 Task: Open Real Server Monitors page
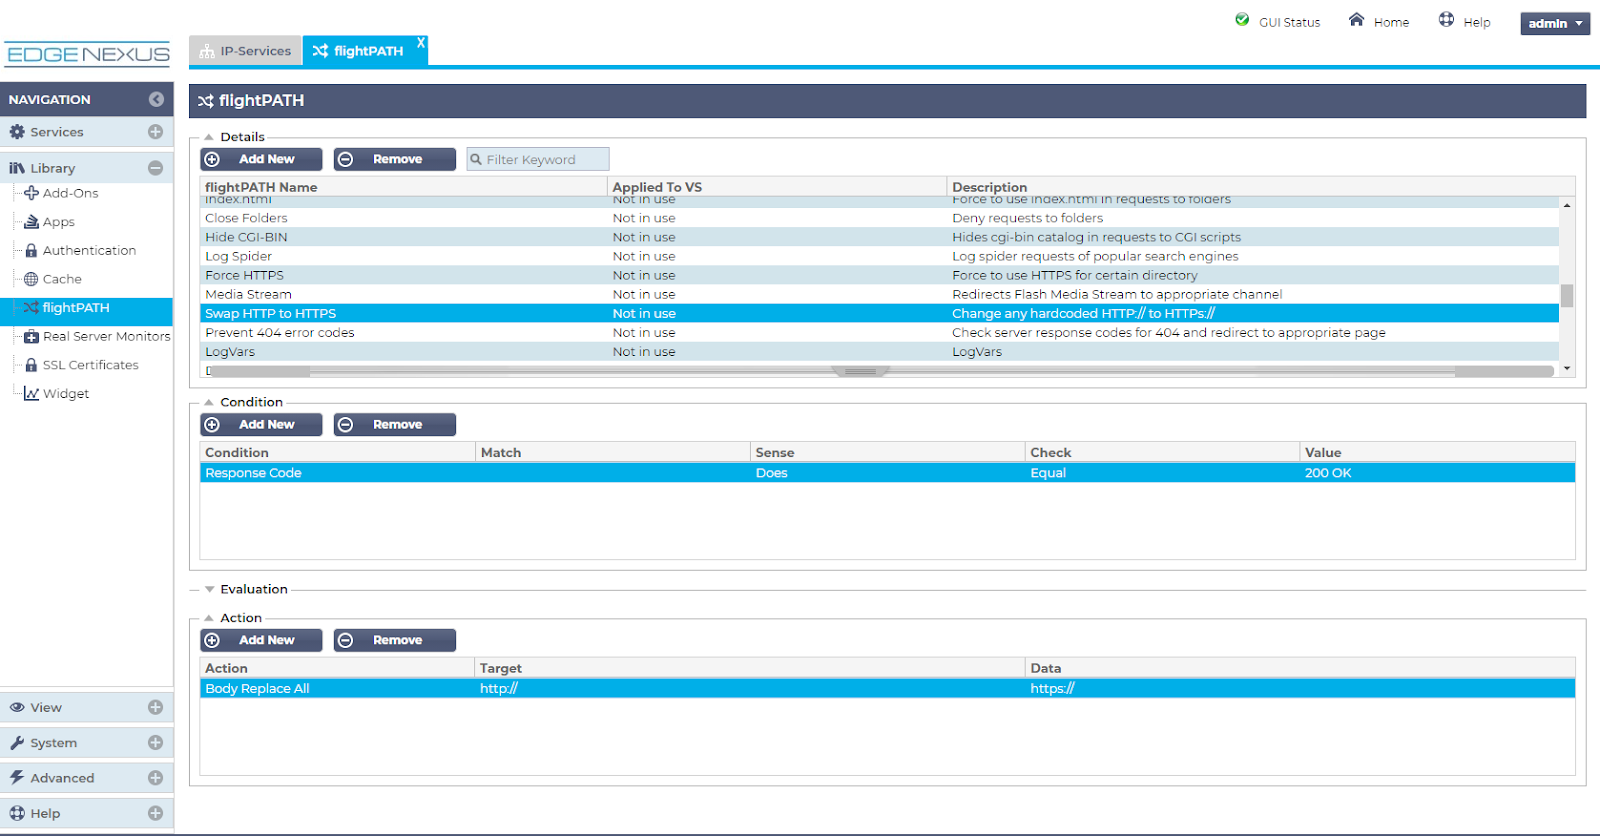click(106, 337)
